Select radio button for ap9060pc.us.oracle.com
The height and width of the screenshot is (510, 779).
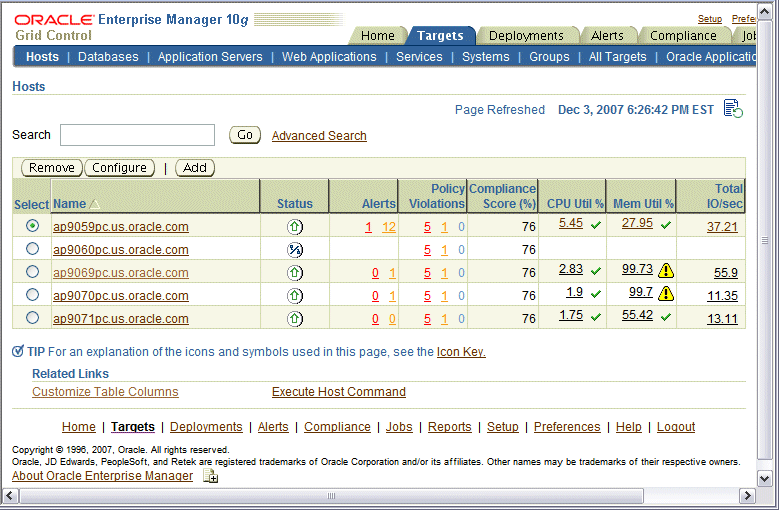[x=32, y=248]
